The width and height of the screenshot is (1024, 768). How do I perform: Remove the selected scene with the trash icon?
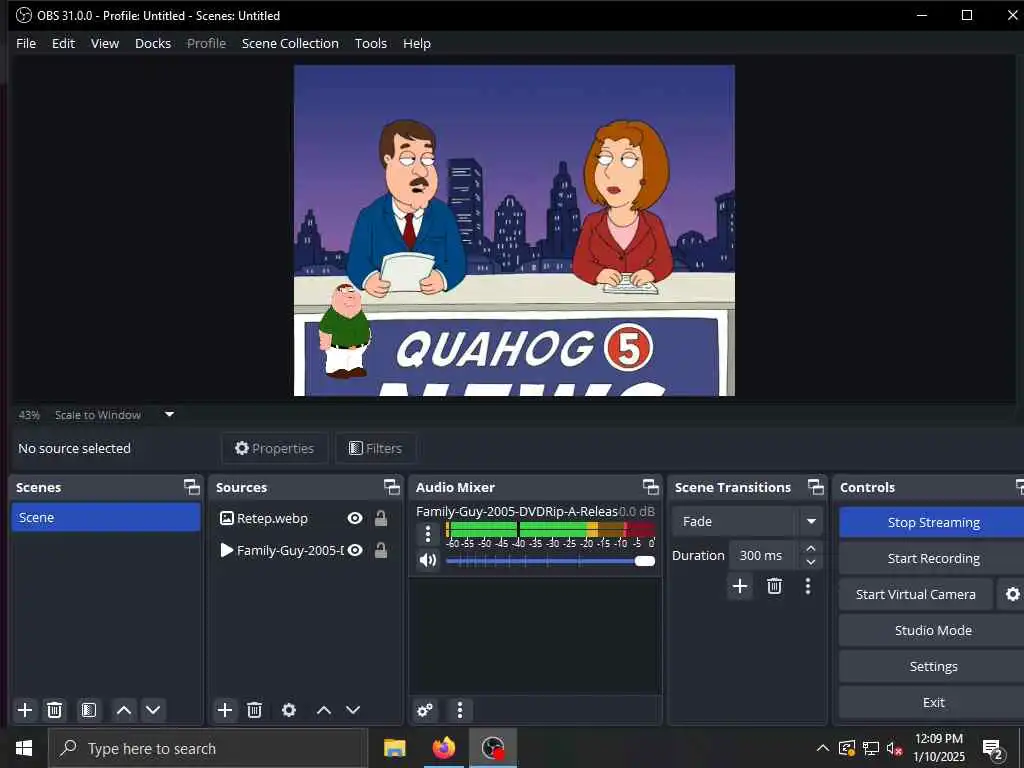pos(55,710)
